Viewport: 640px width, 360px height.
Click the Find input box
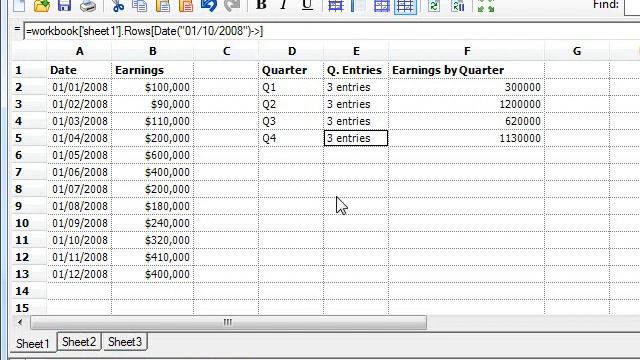coord(632,6)
